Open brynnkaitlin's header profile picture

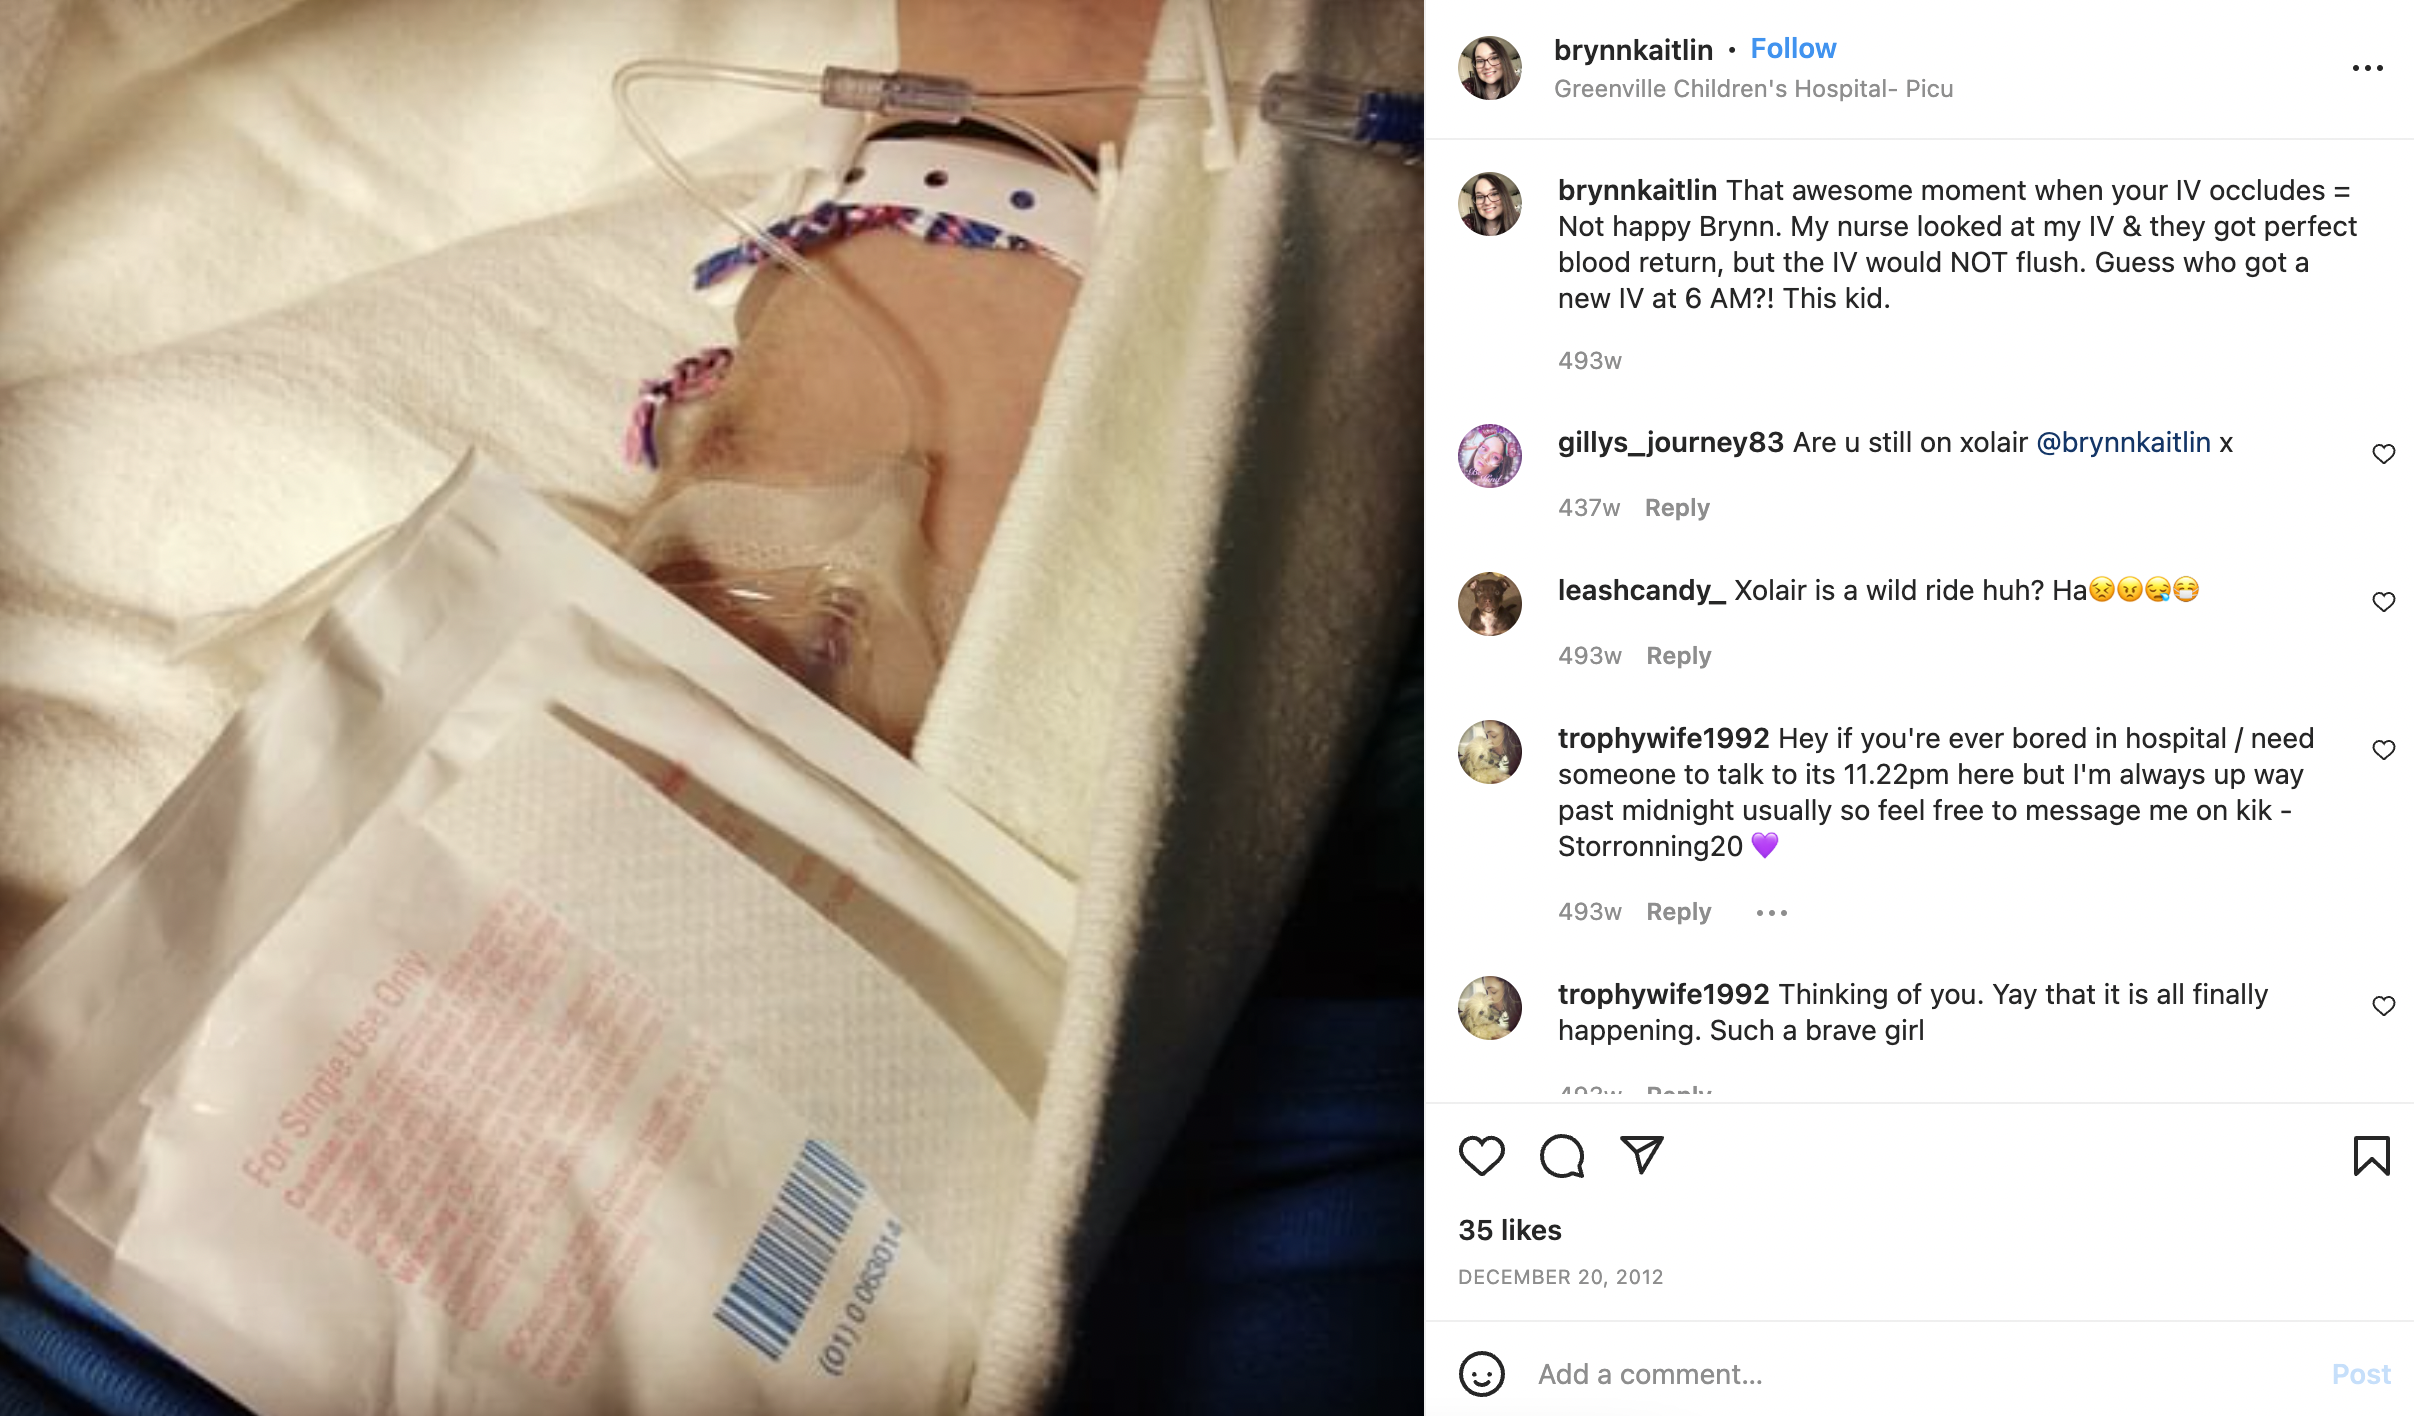[1489, 68]
